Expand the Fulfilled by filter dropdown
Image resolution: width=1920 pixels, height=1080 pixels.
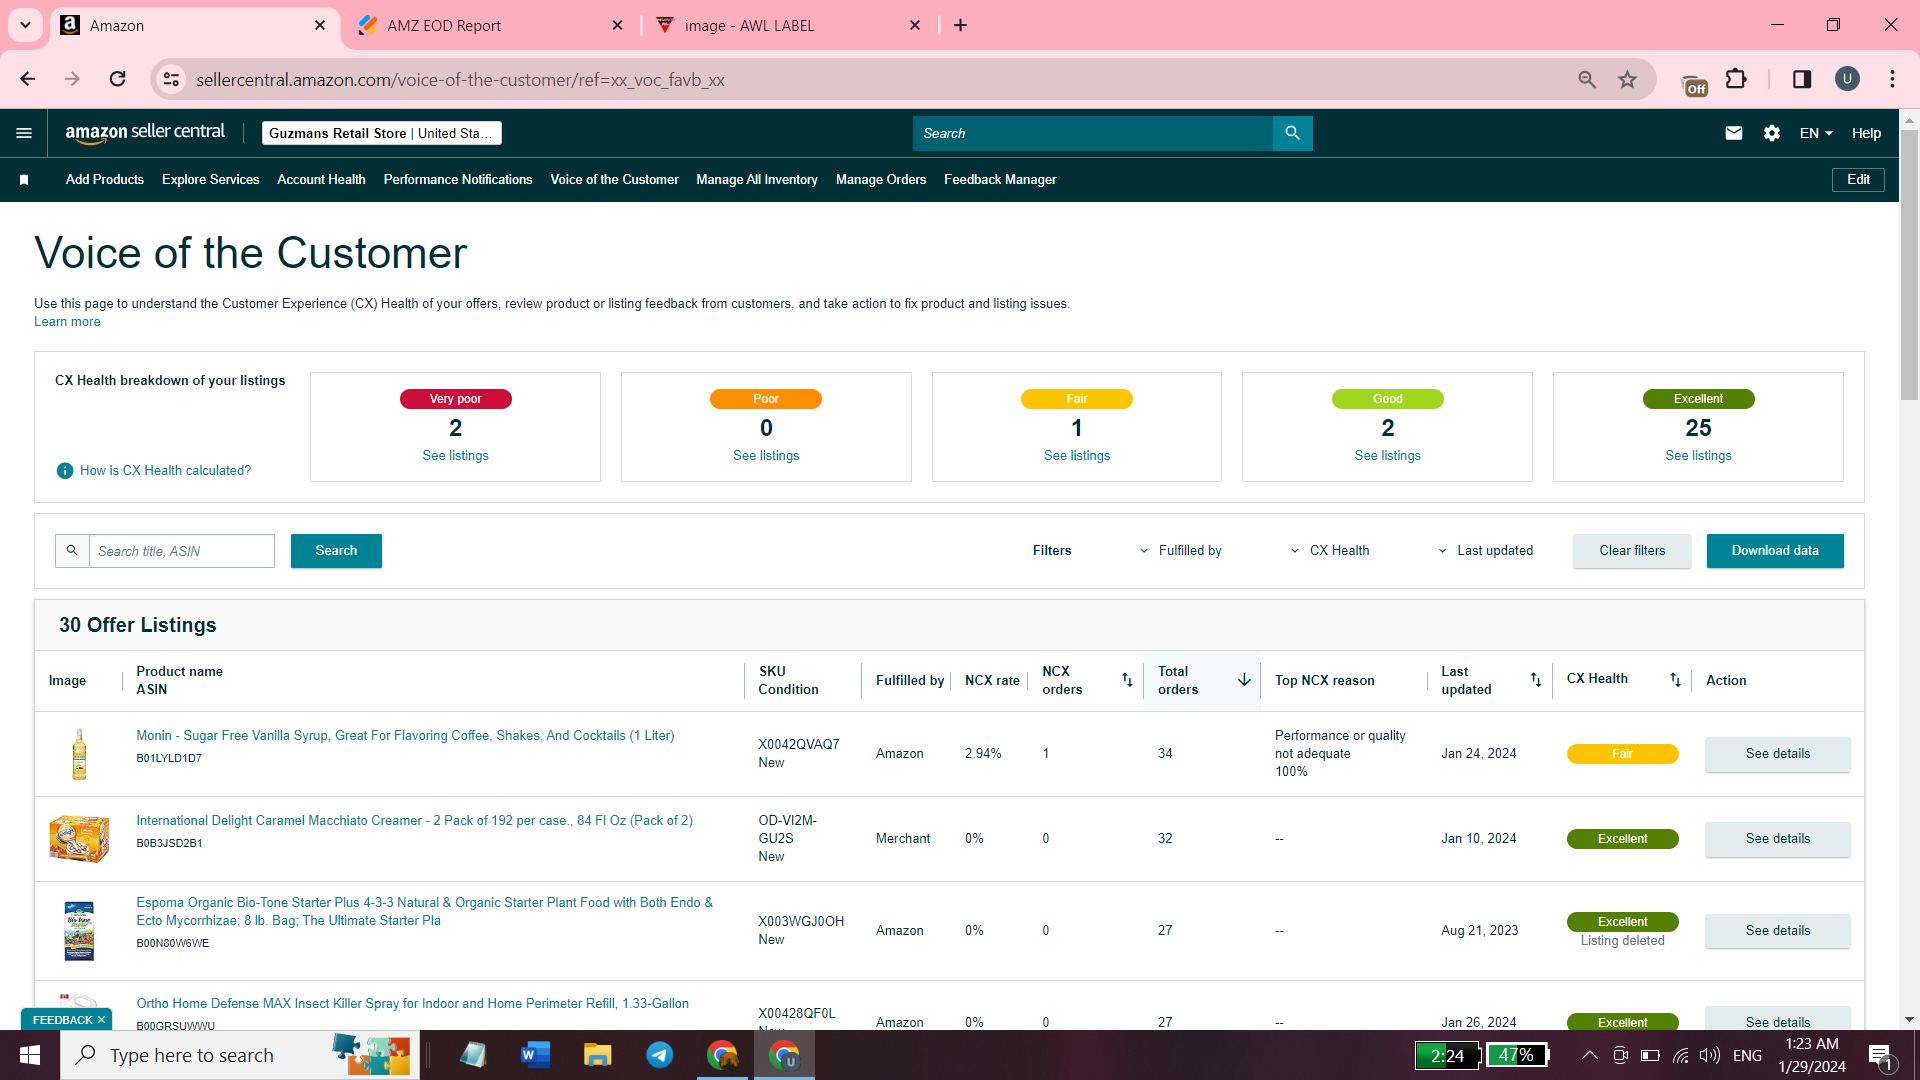tap(1182, 551)
